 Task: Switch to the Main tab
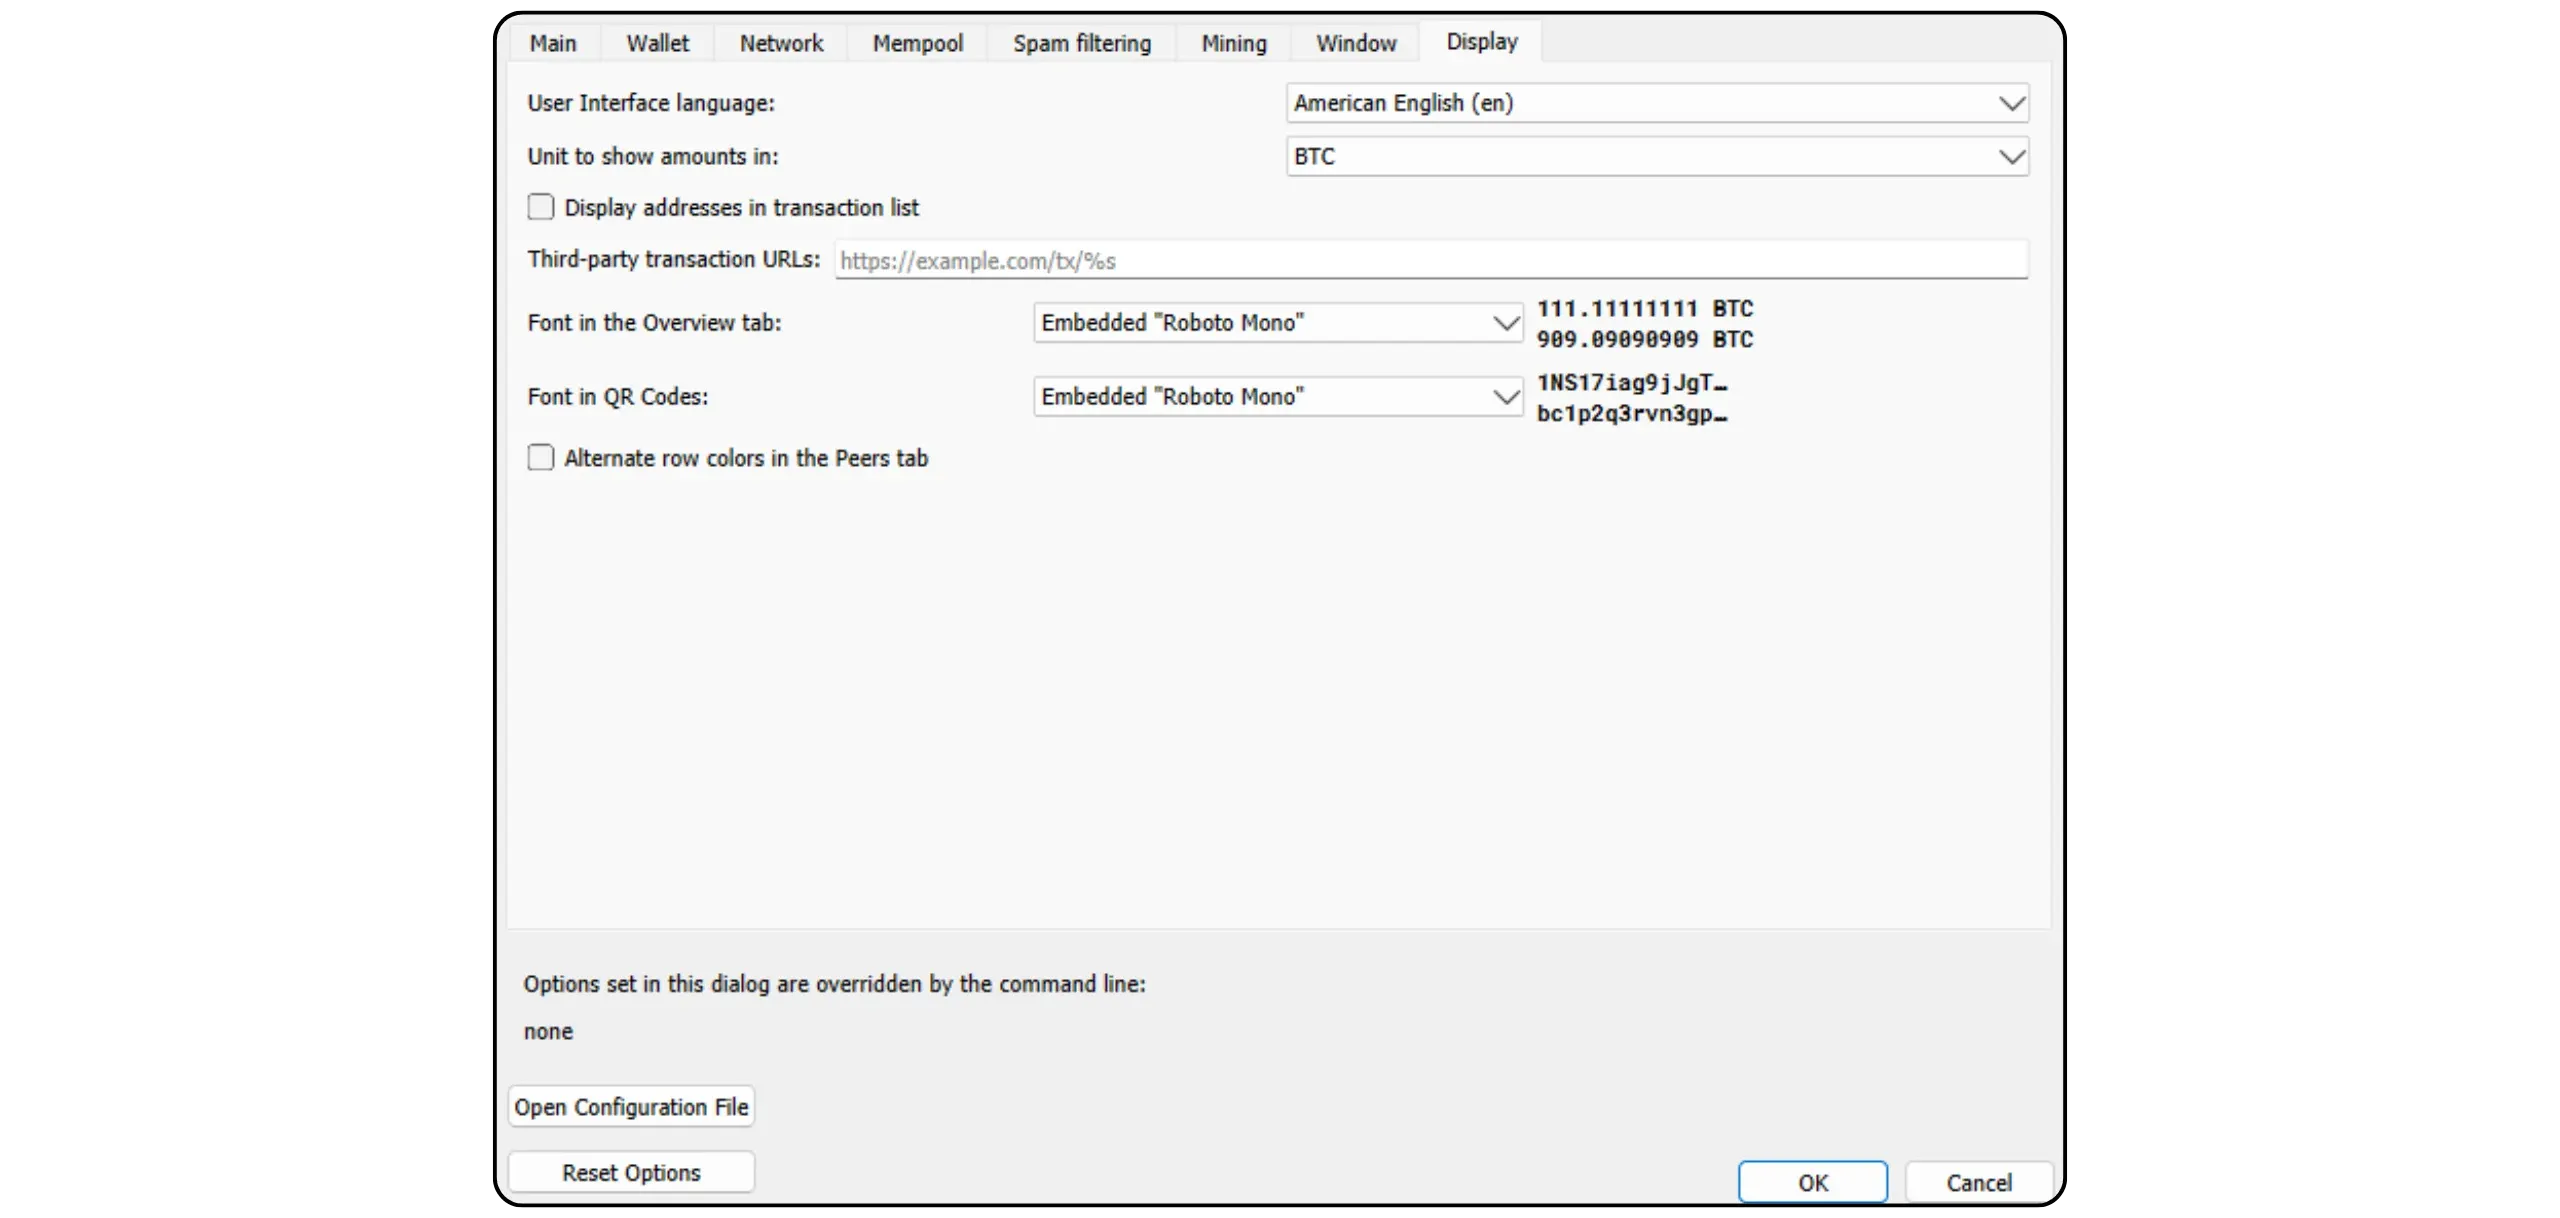tap(553, 43)
